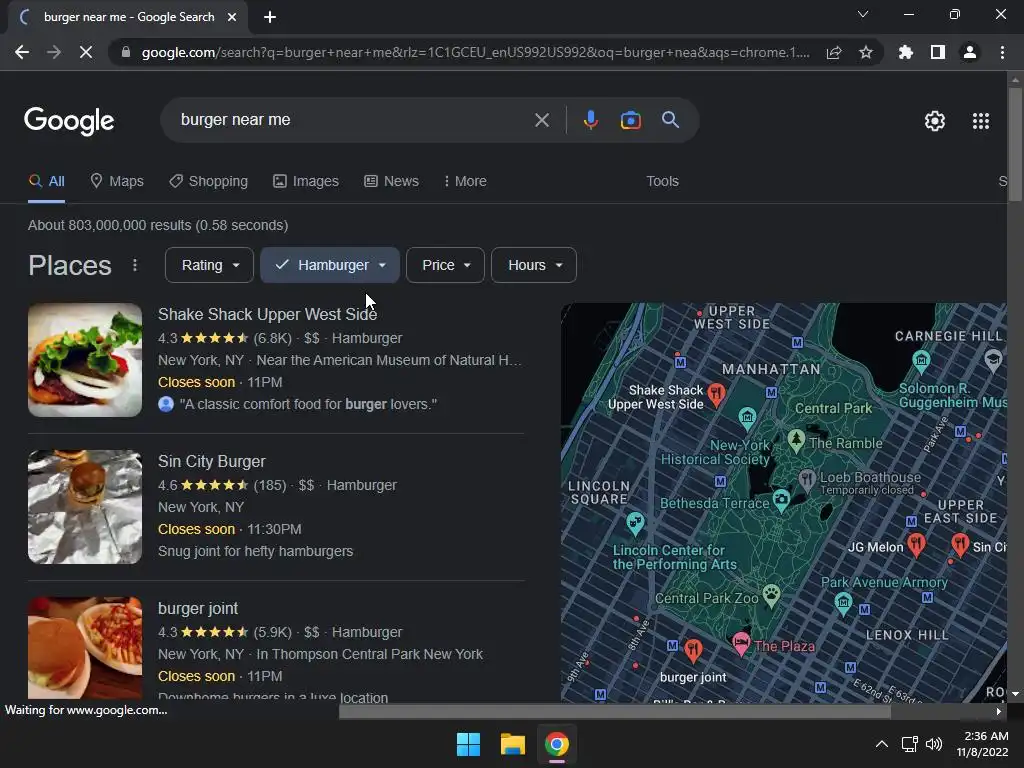Toggle the checked Hamburger filter

330,265
